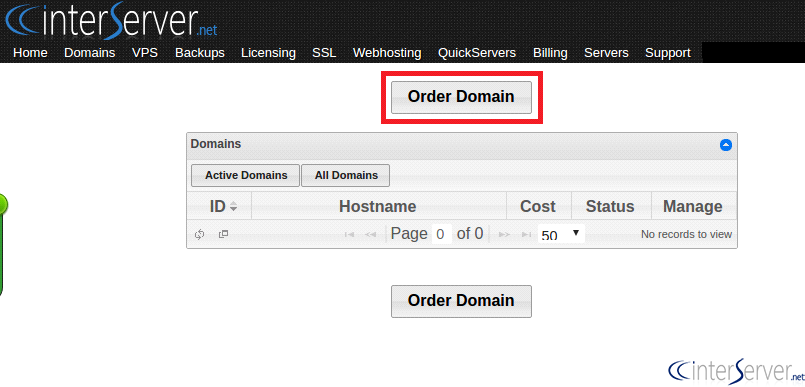This screenshot has height=387, width=805.
Task: Go to the next page using the pager icon
Action: (505, 235)
